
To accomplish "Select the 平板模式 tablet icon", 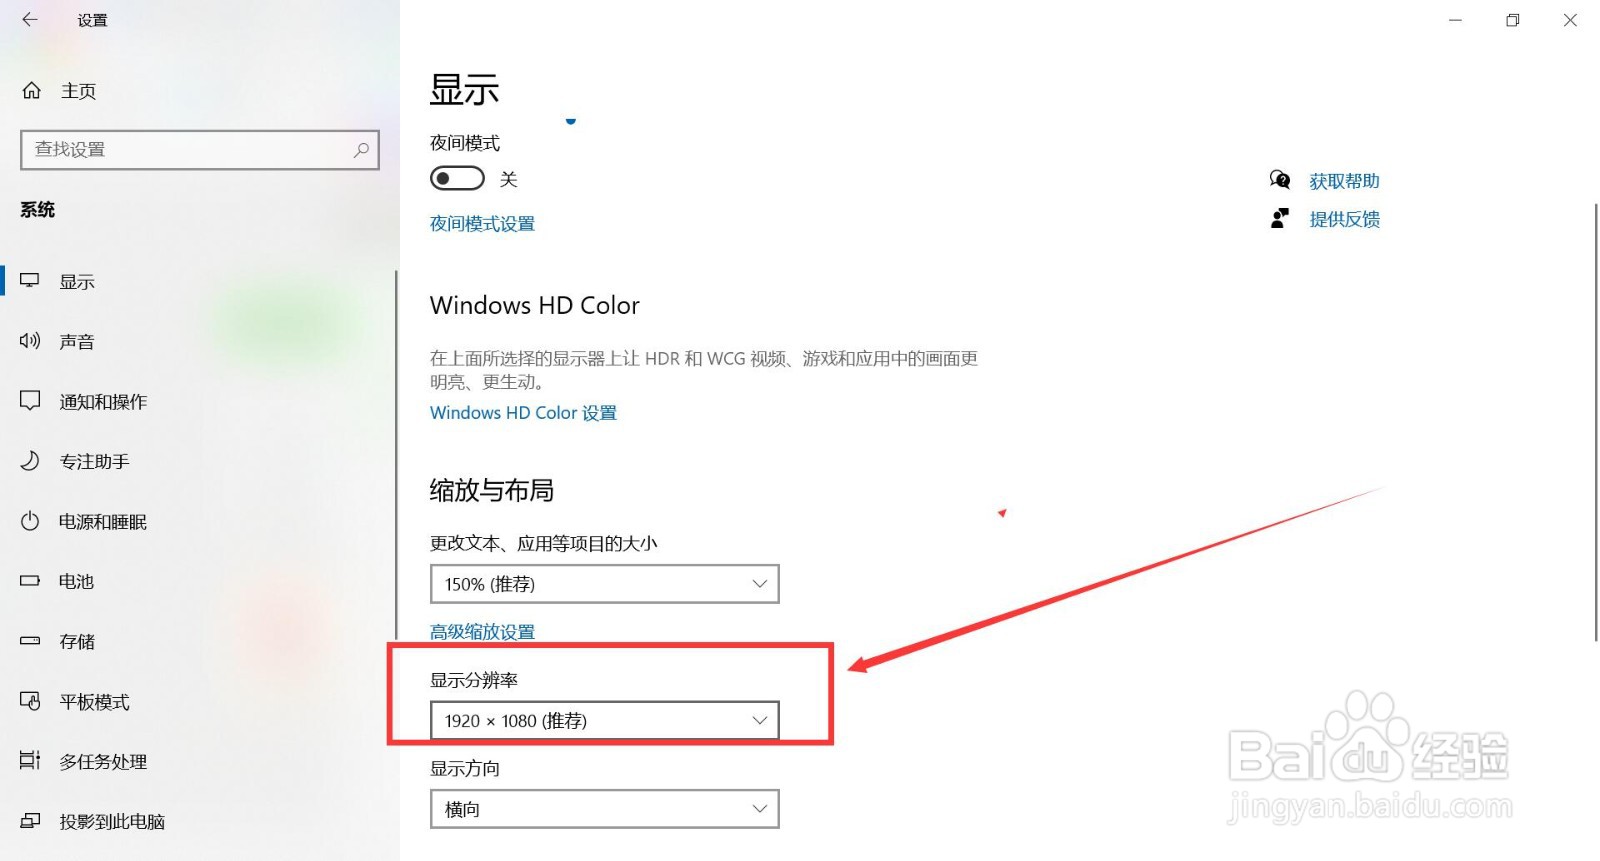I will [30, 701].
